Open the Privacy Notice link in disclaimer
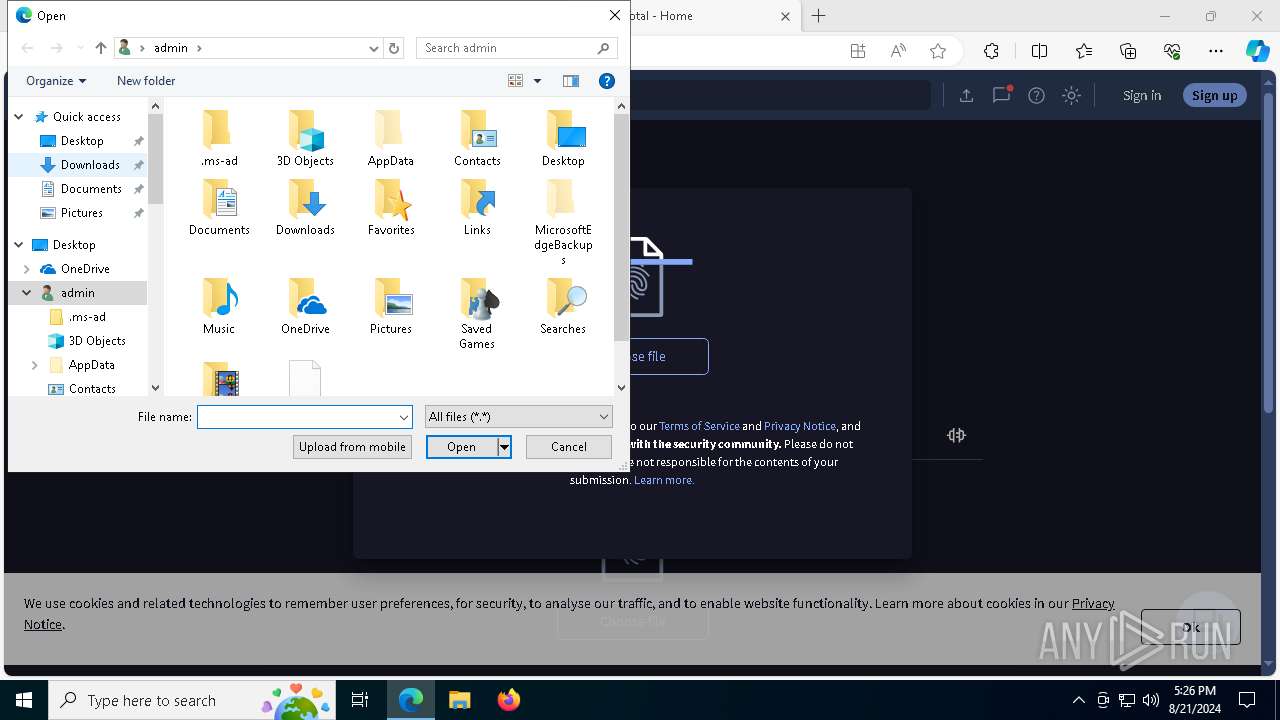This screenshot has width=1280, height=720. point(800,426)
